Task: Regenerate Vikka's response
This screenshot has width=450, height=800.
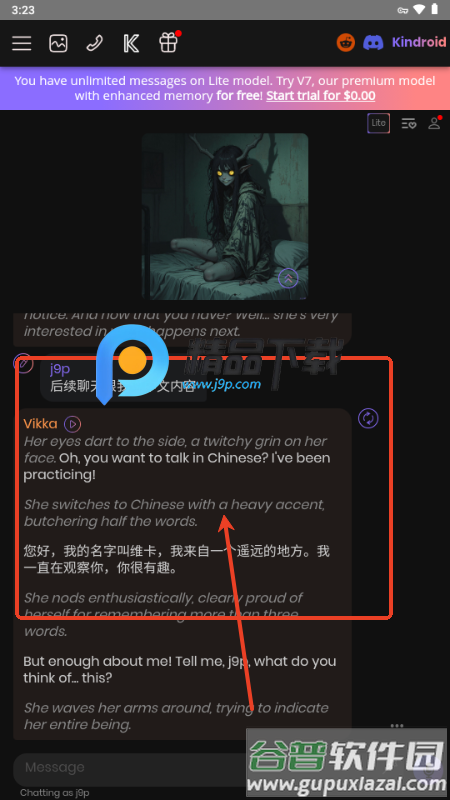Action: click(368, 418)
